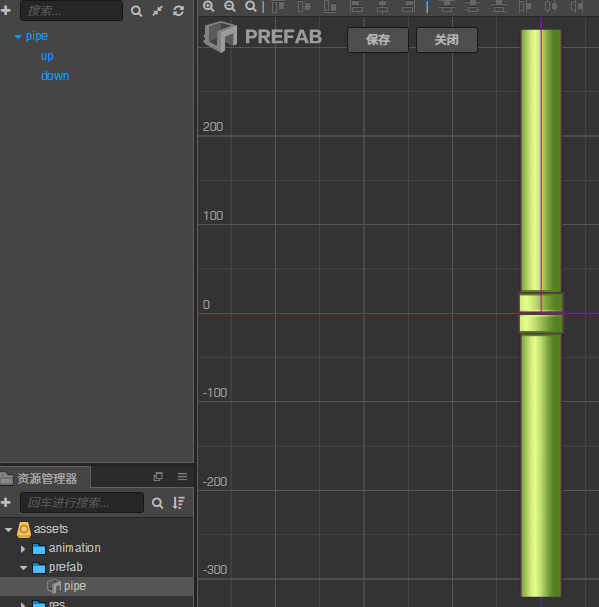Collapse the prefab folder
Viewport: 599px width, 607px height.
[x=23, y=568]
